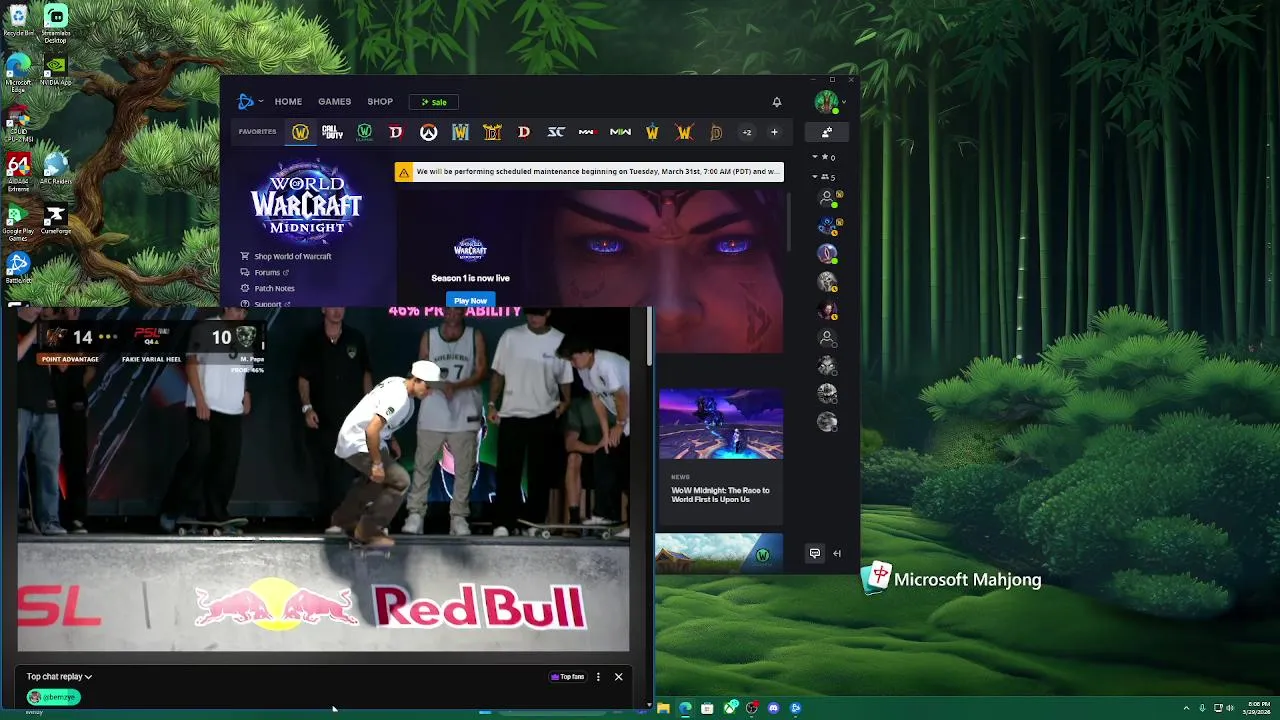Open the Recycle Bin desktop icon
Screen dimensions: 1280x720
click(x=18, y=21)
